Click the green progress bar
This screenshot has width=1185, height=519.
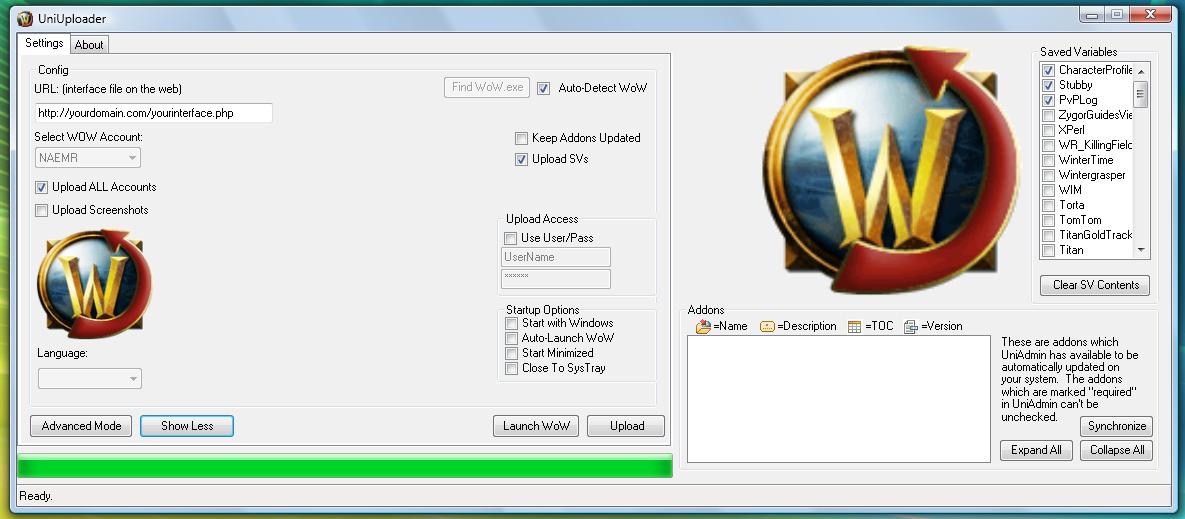click(x=345, y=466)
